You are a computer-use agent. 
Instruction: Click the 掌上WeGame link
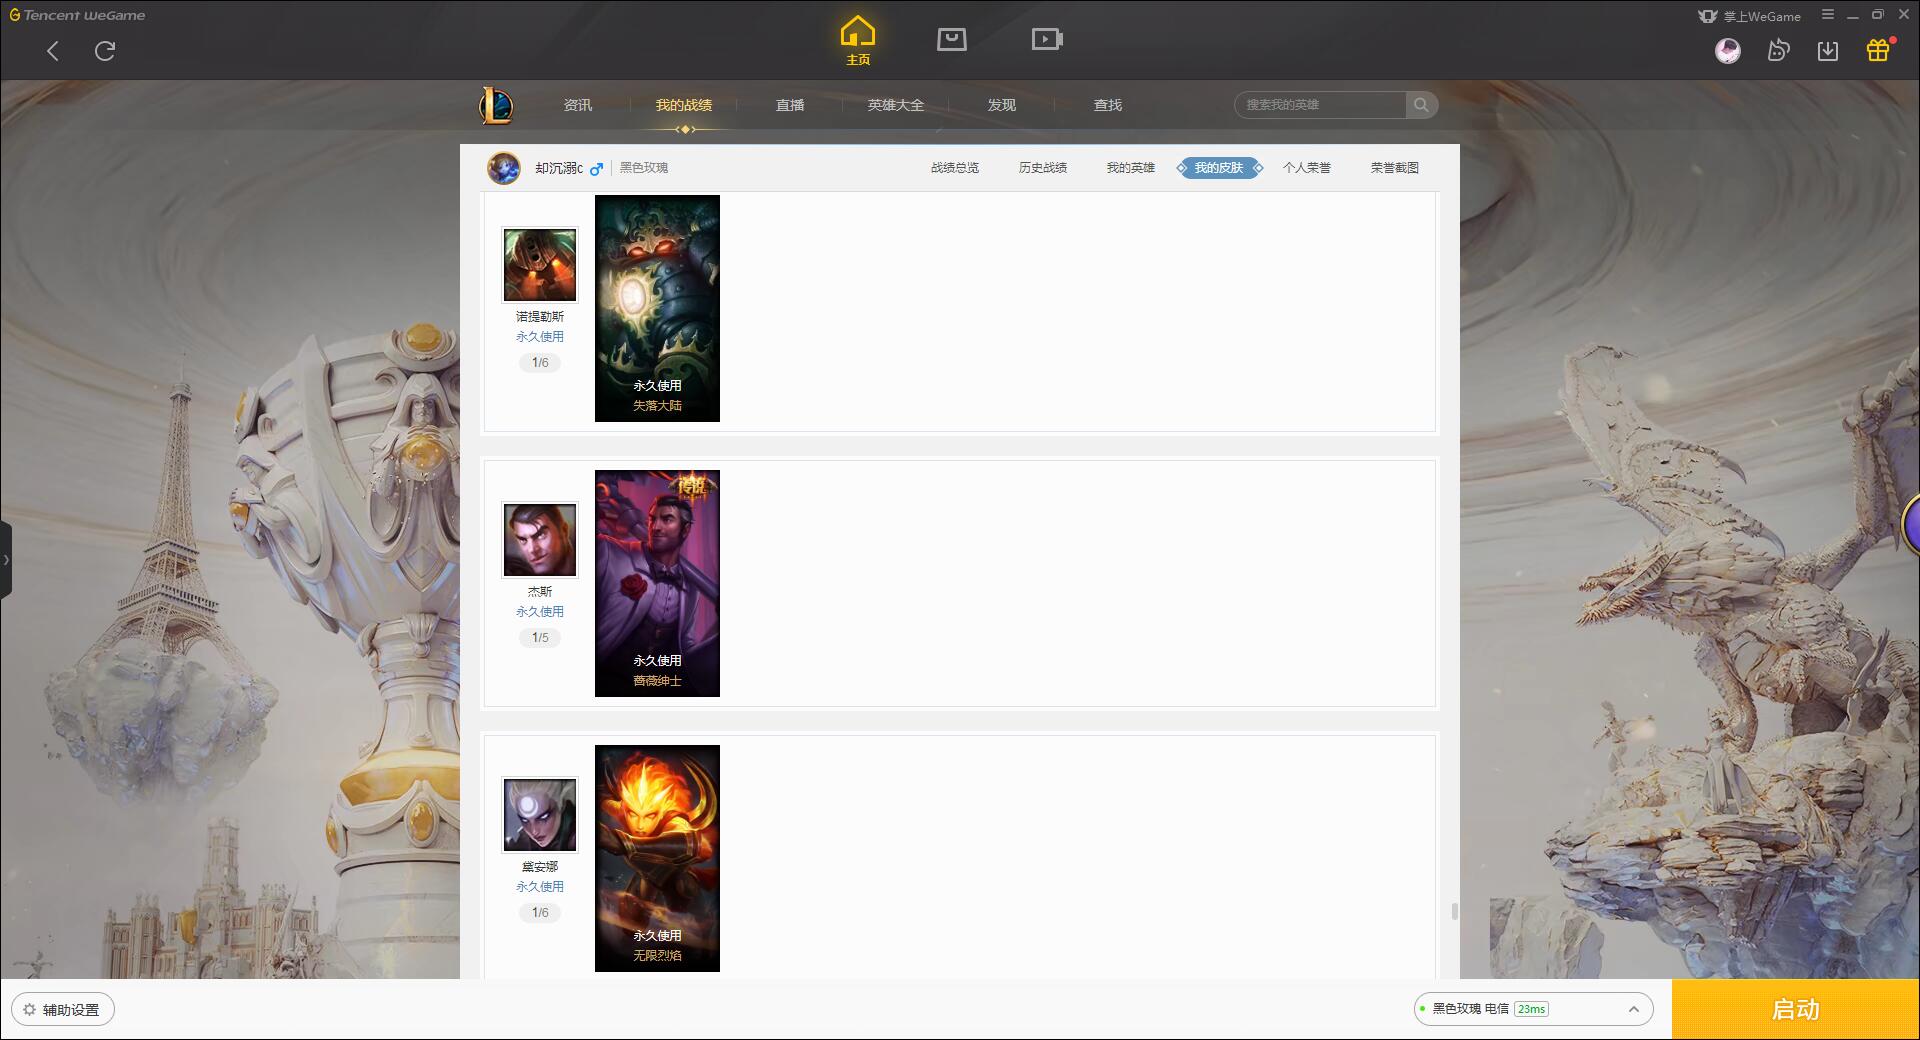point(1750,16)
